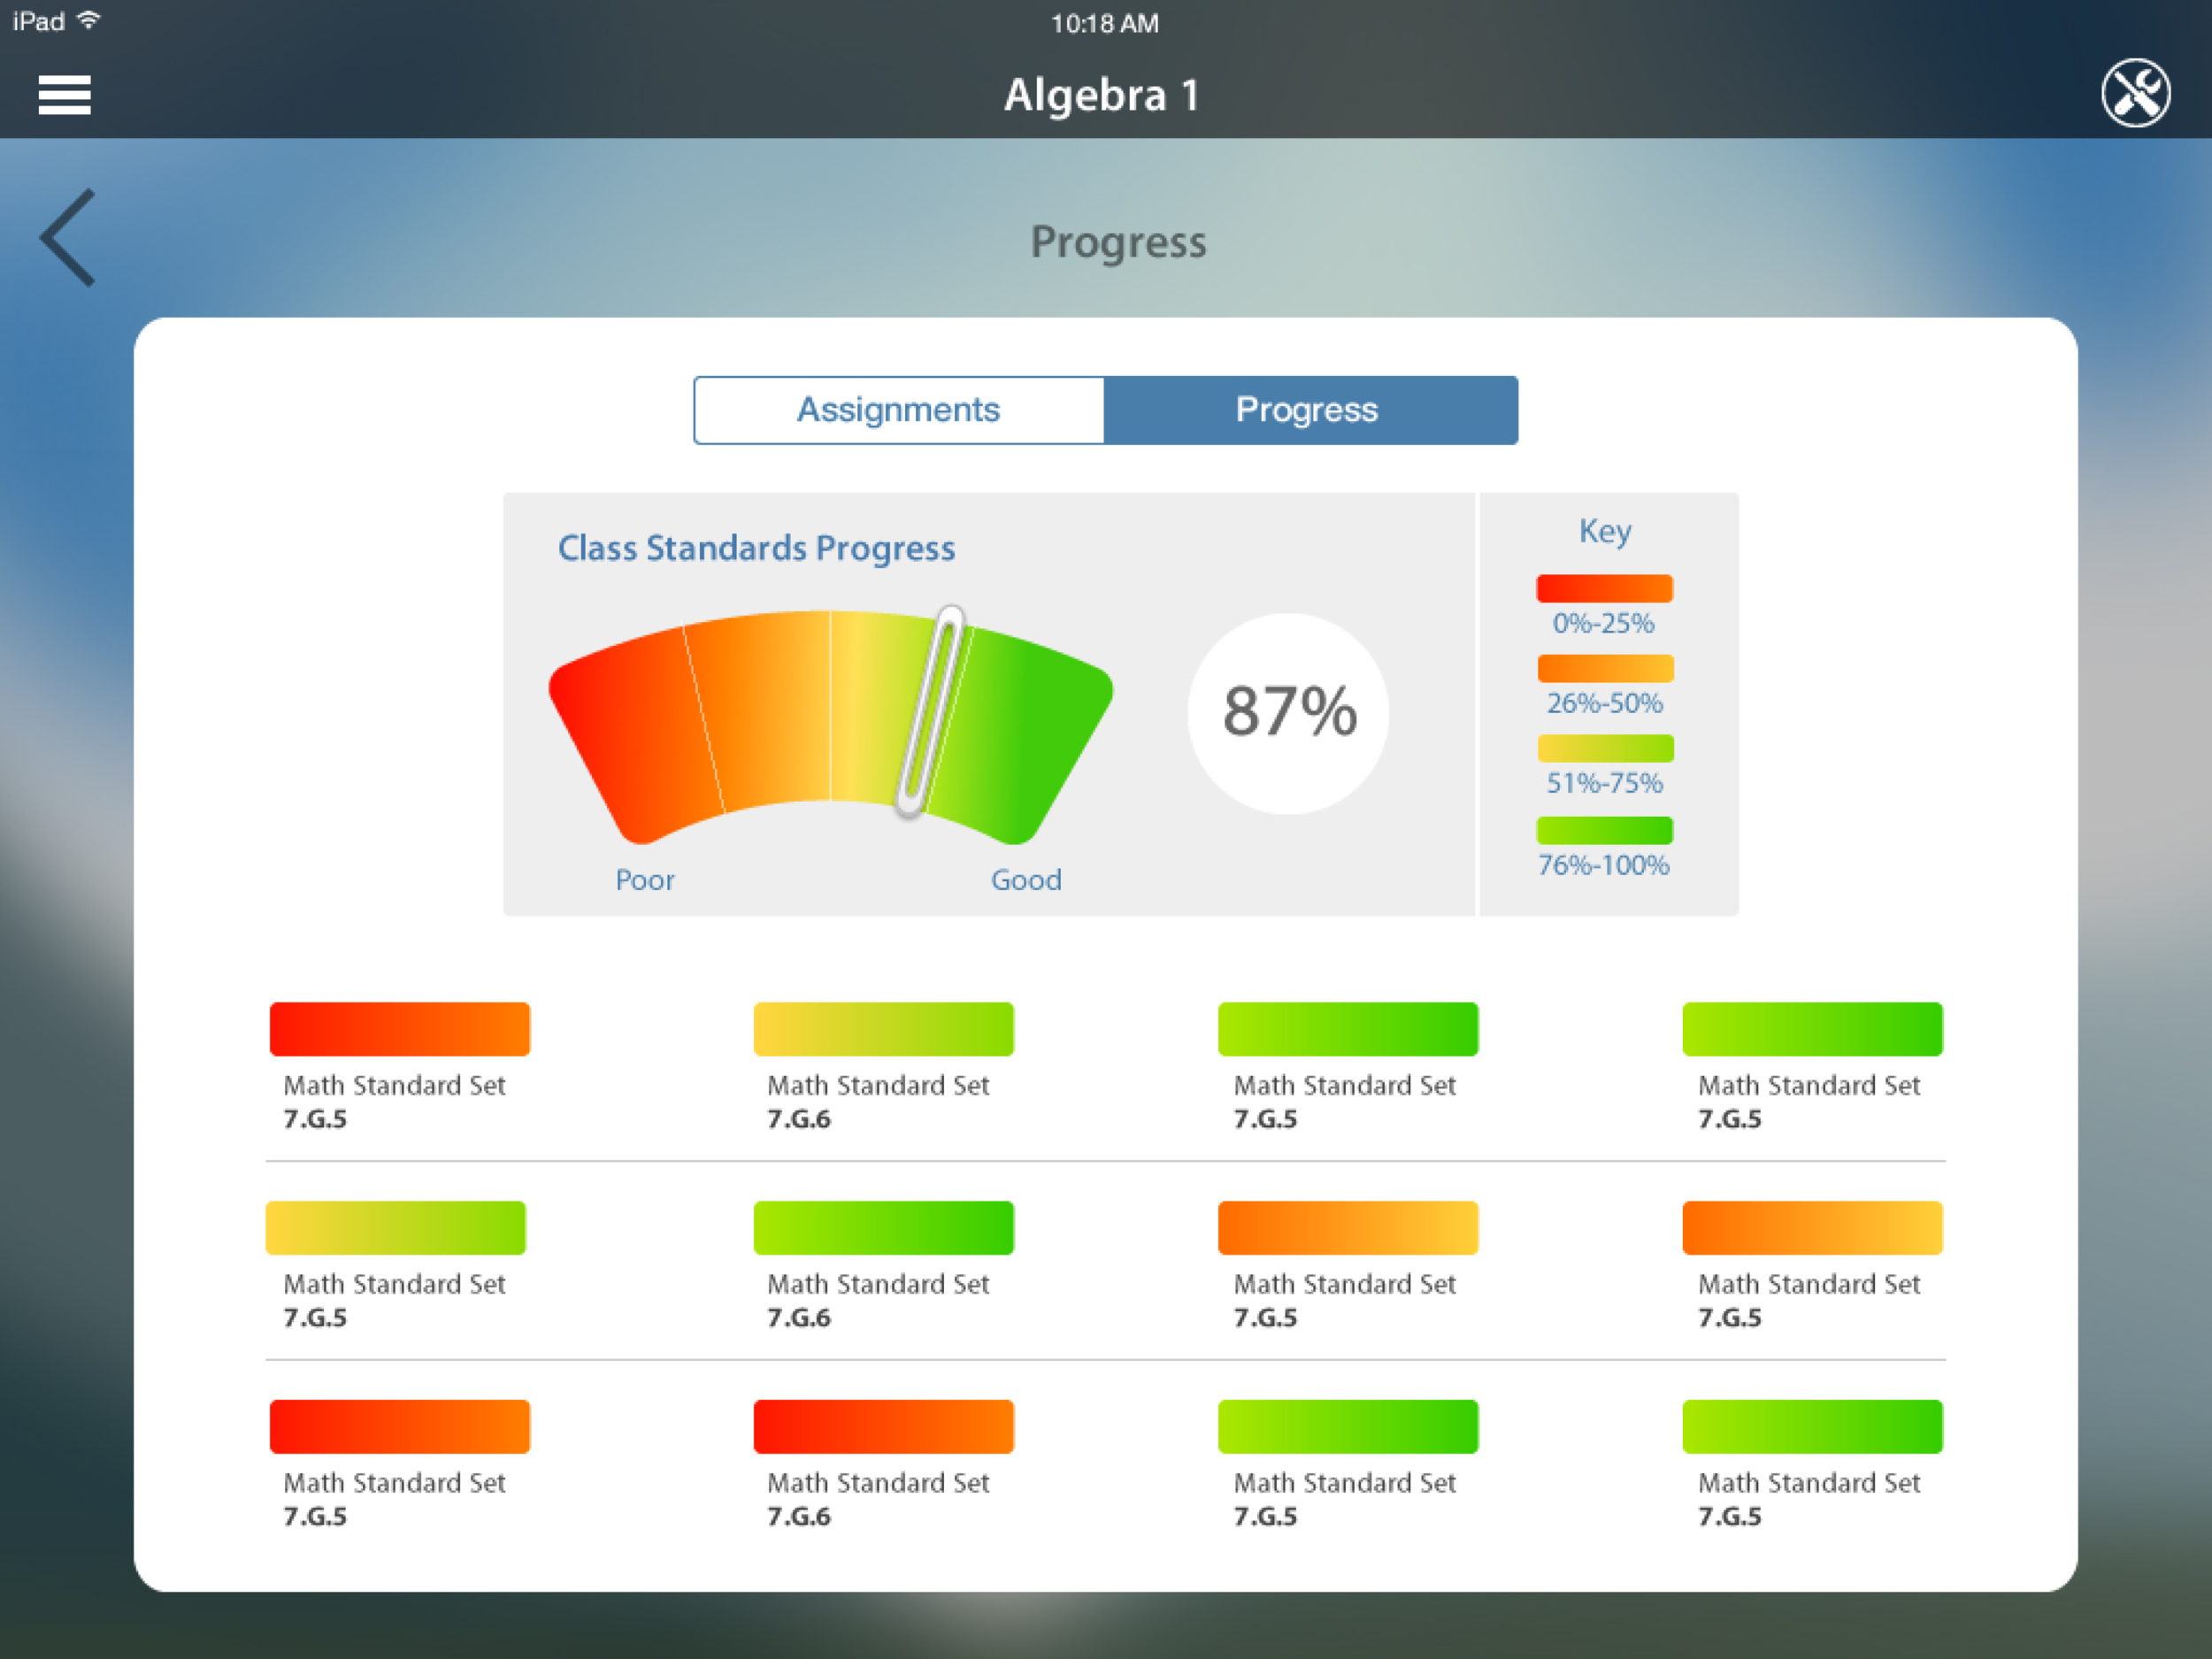Image resolution: width=2212 pixels, height=1659 pixels.
Task: Open the tools settings icon top right
Action: [2138, 92]
